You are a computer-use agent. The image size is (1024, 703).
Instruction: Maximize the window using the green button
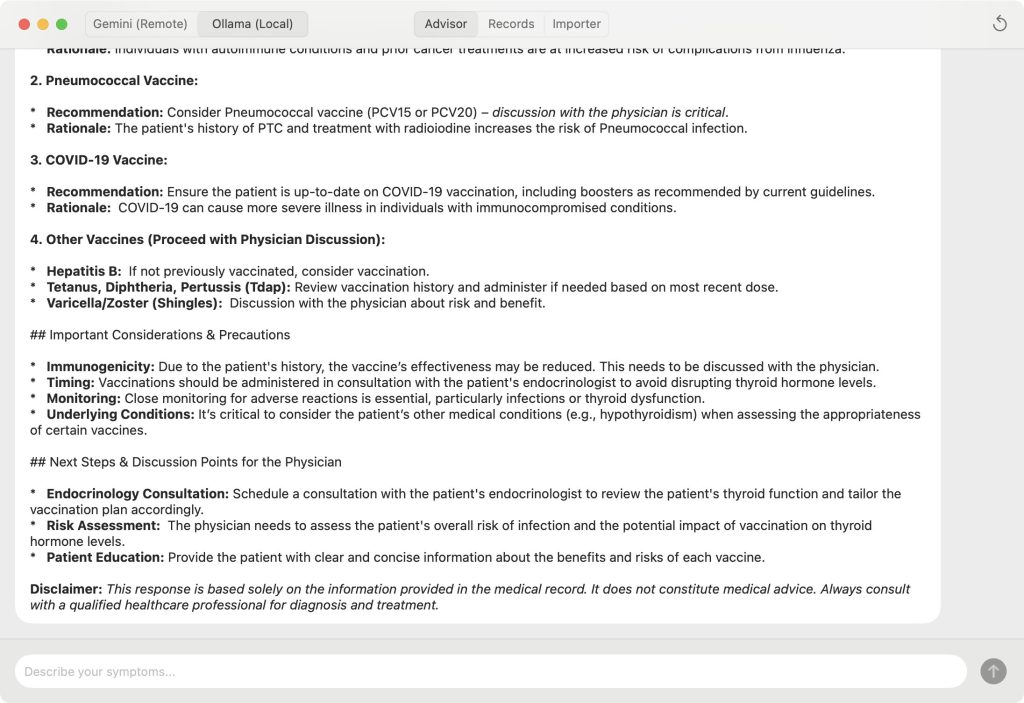[x=62, y=24]
